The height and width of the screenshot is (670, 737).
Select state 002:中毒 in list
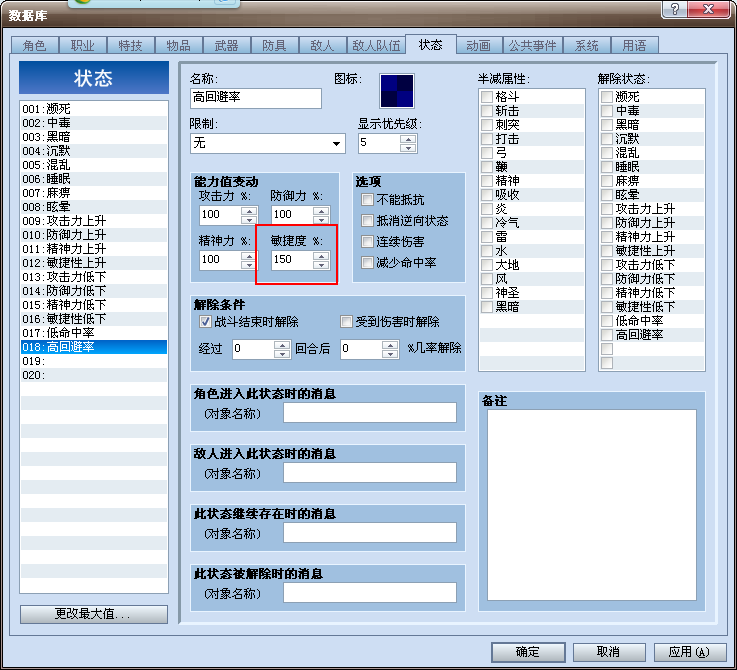(94, 123)
